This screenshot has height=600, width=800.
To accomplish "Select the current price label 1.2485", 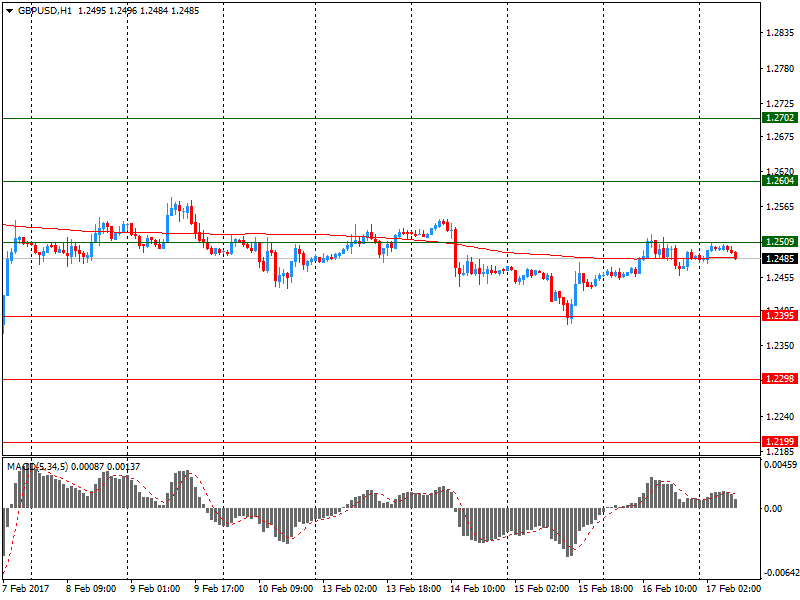I will [780, 259].
